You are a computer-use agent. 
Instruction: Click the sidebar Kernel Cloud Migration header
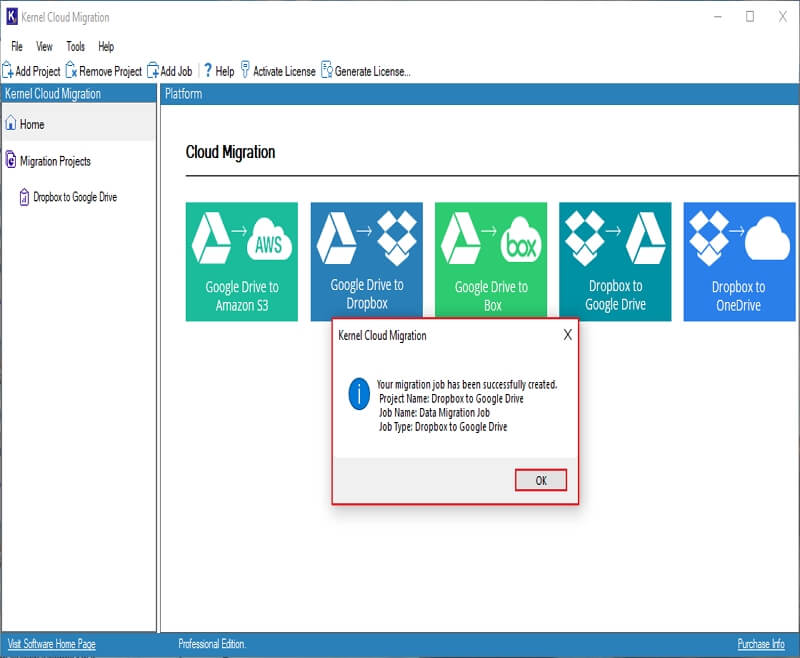79,94
